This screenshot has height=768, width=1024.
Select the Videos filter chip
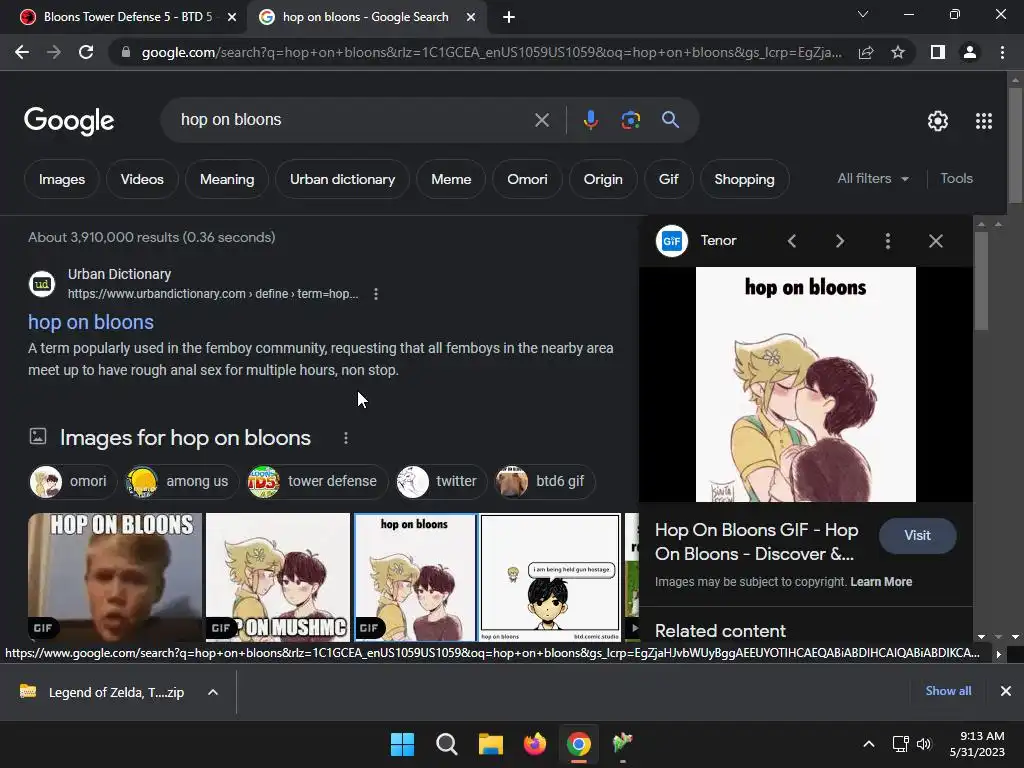pyautogui.click(x=142, y=179)
